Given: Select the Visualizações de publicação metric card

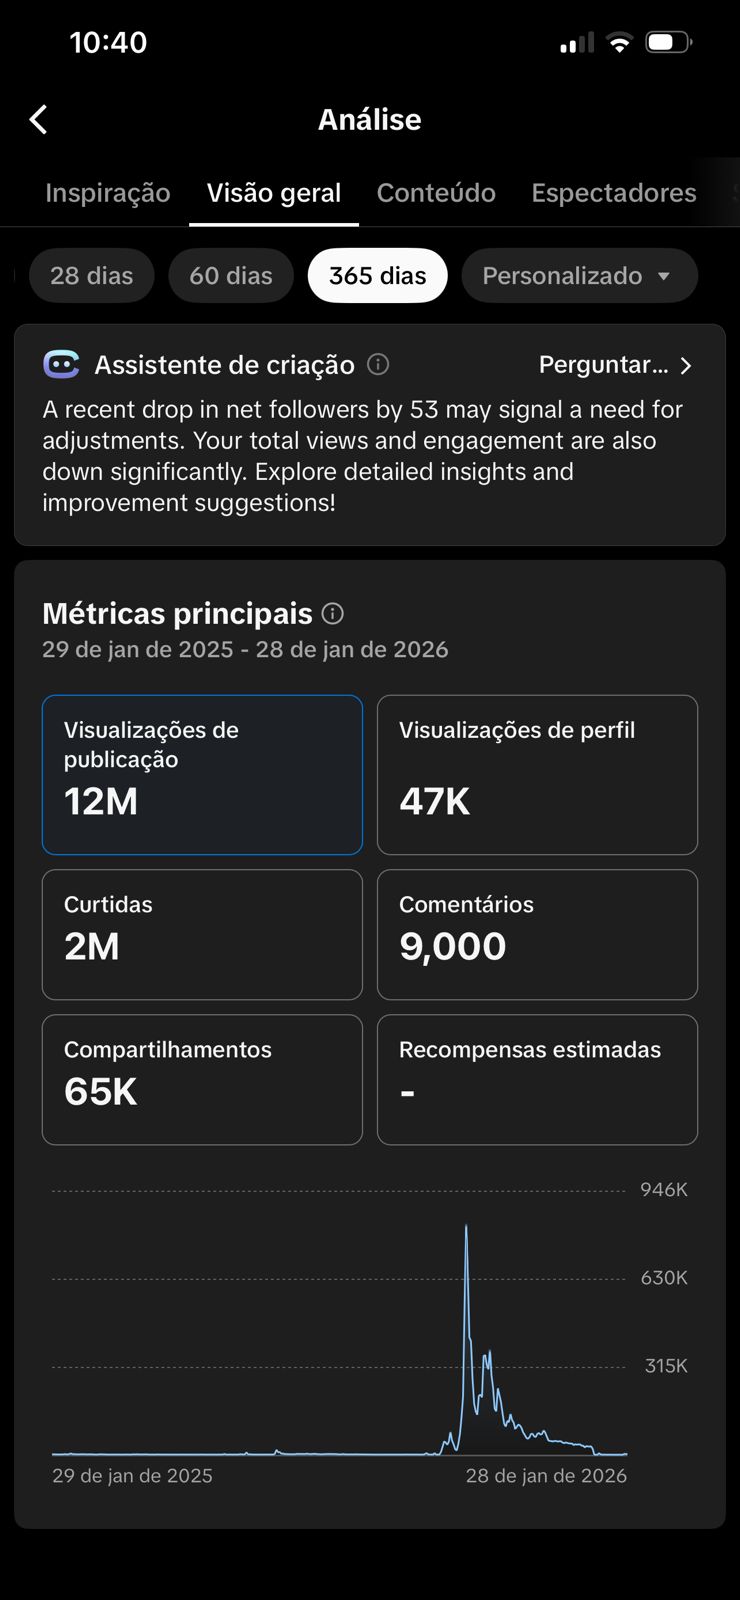Looking at the screenshot, I should coord(202,775).
